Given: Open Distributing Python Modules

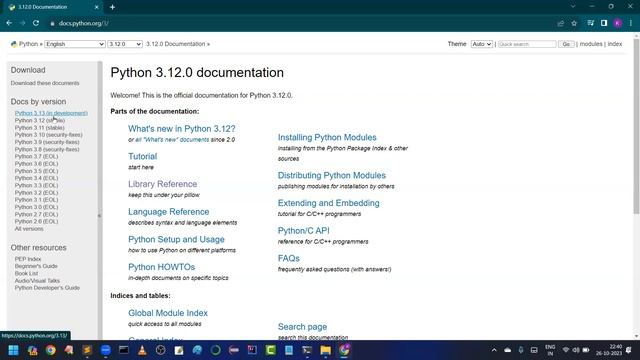Looking at the screenshot, I should coord(332,176).
